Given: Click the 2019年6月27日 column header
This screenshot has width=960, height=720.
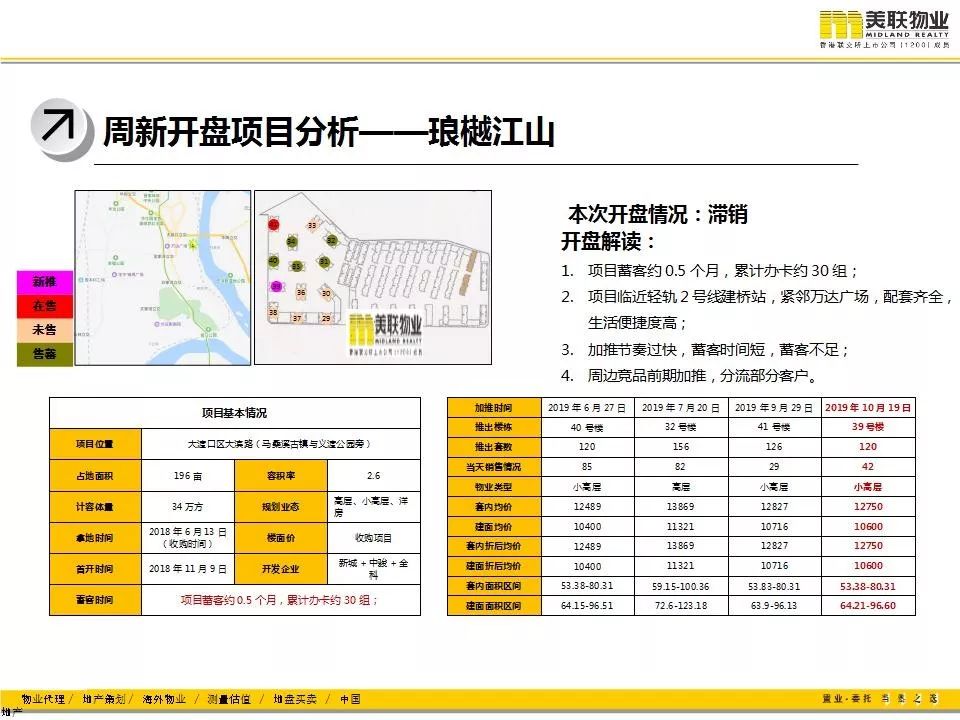Looking at the screenshot, I should click(587, 407).
